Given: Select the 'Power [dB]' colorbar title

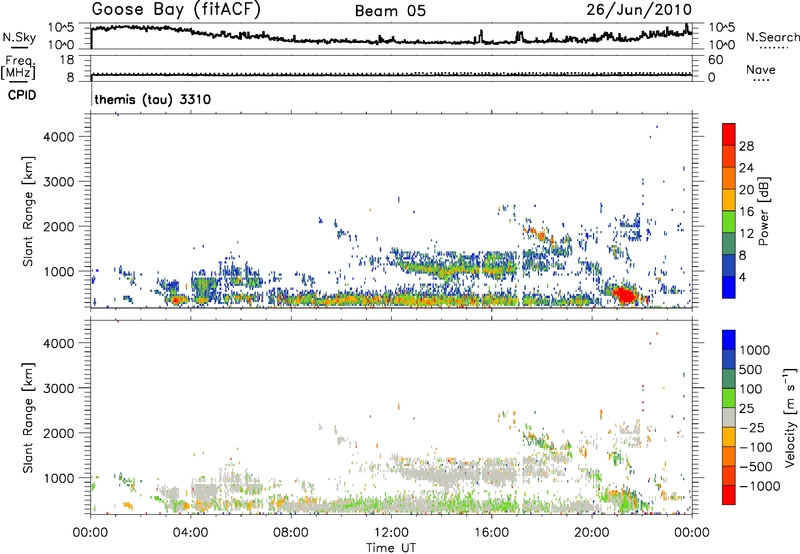Looking at the screenshot, I should 764,211.
